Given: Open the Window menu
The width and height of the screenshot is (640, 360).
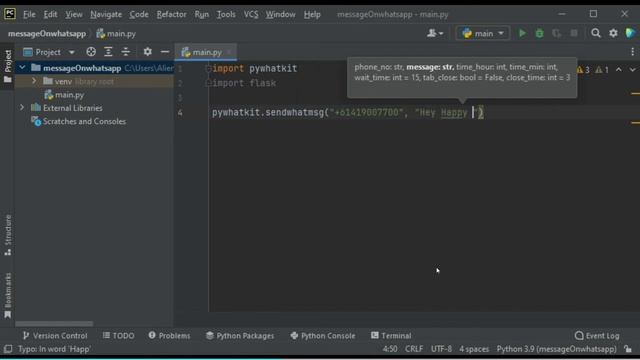Looking at the screenshot, I should pyautogui.click(x=280, y=14).
